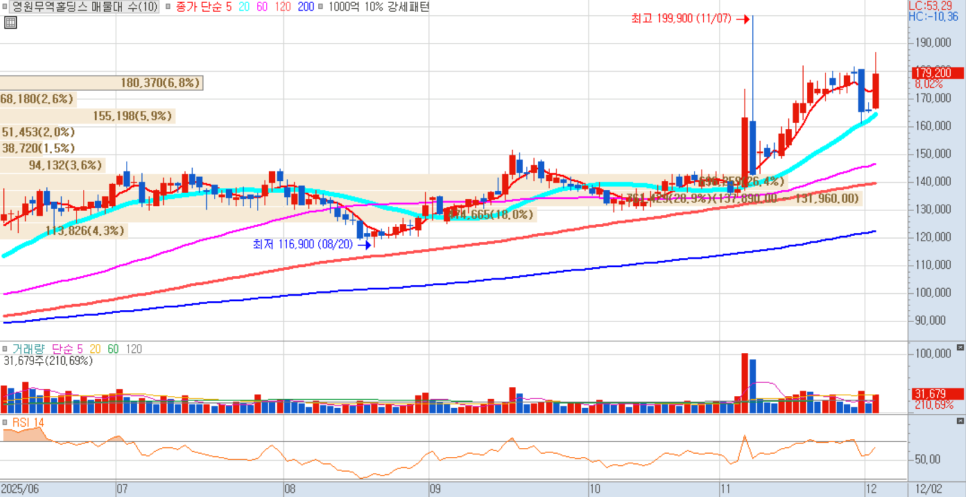Select the RSI 14 indicator label

28,422
